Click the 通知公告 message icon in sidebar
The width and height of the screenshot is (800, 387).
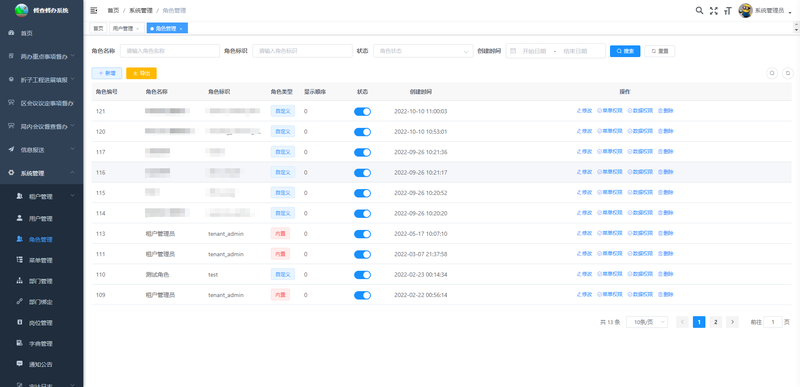click(19, 364)
